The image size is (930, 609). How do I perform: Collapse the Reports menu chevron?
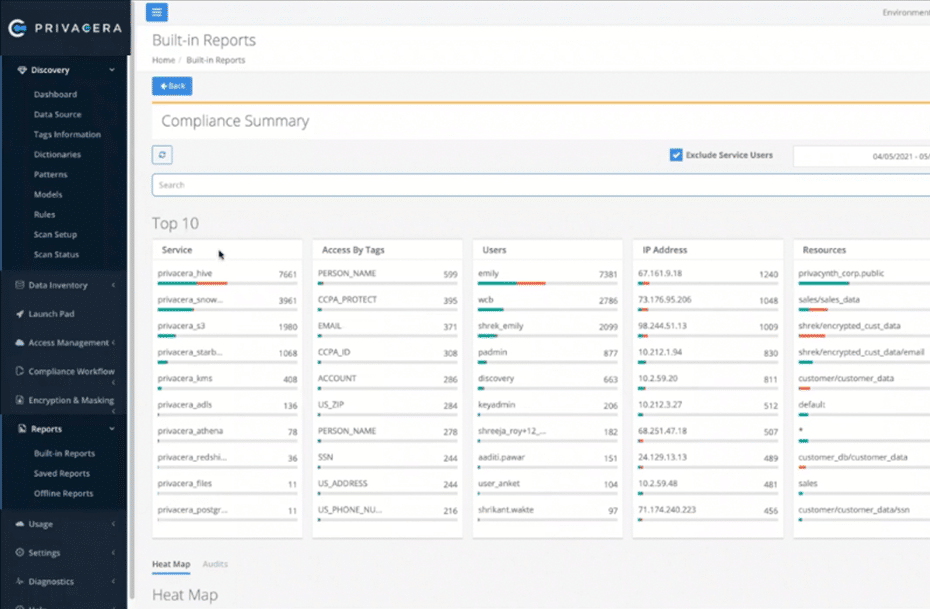click(x=112, y=429)
